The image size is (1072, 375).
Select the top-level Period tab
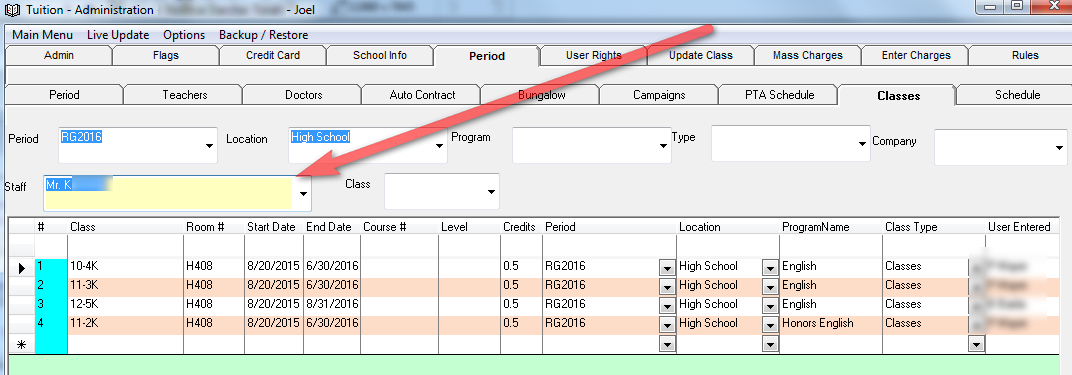(487, 55)
